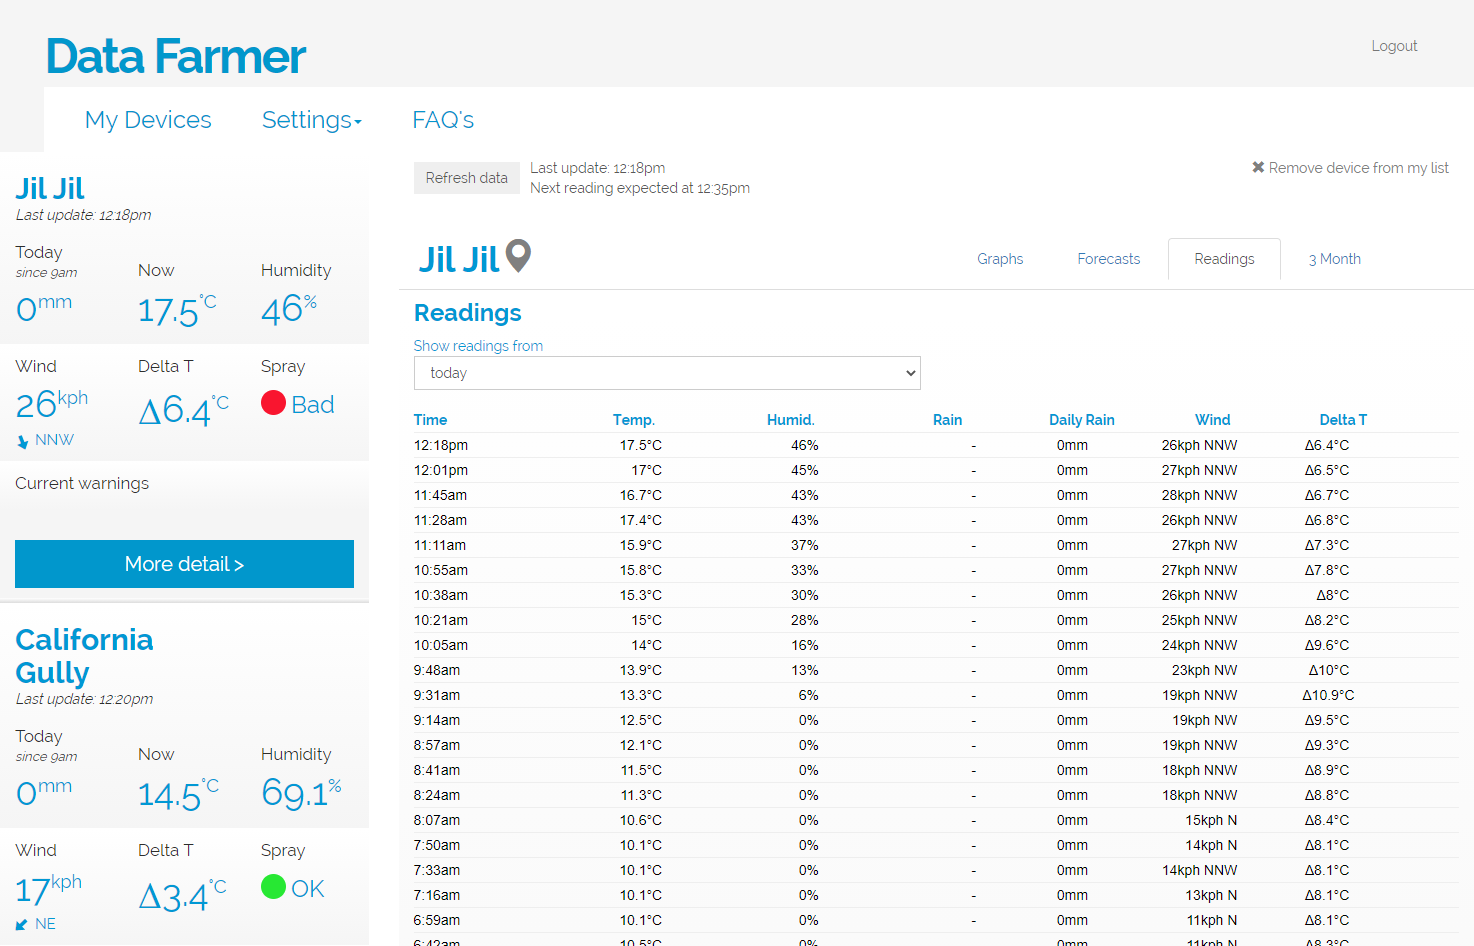The height and width of the screenshot is (946, 1474).
Task: Open the Settings dropdown menu
Action: 311,120
